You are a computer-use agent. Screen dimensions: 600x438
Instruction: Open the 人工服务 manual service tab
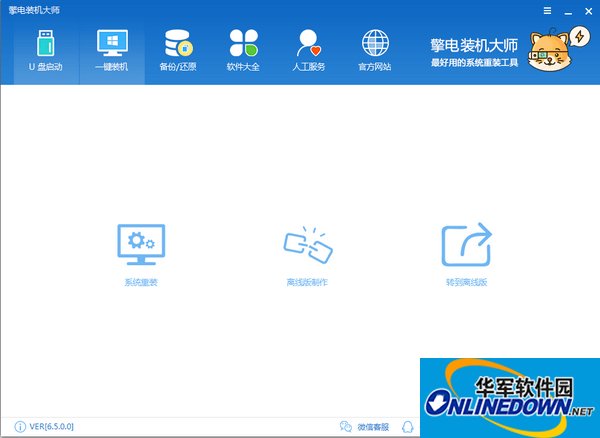[x=309, y=51]
